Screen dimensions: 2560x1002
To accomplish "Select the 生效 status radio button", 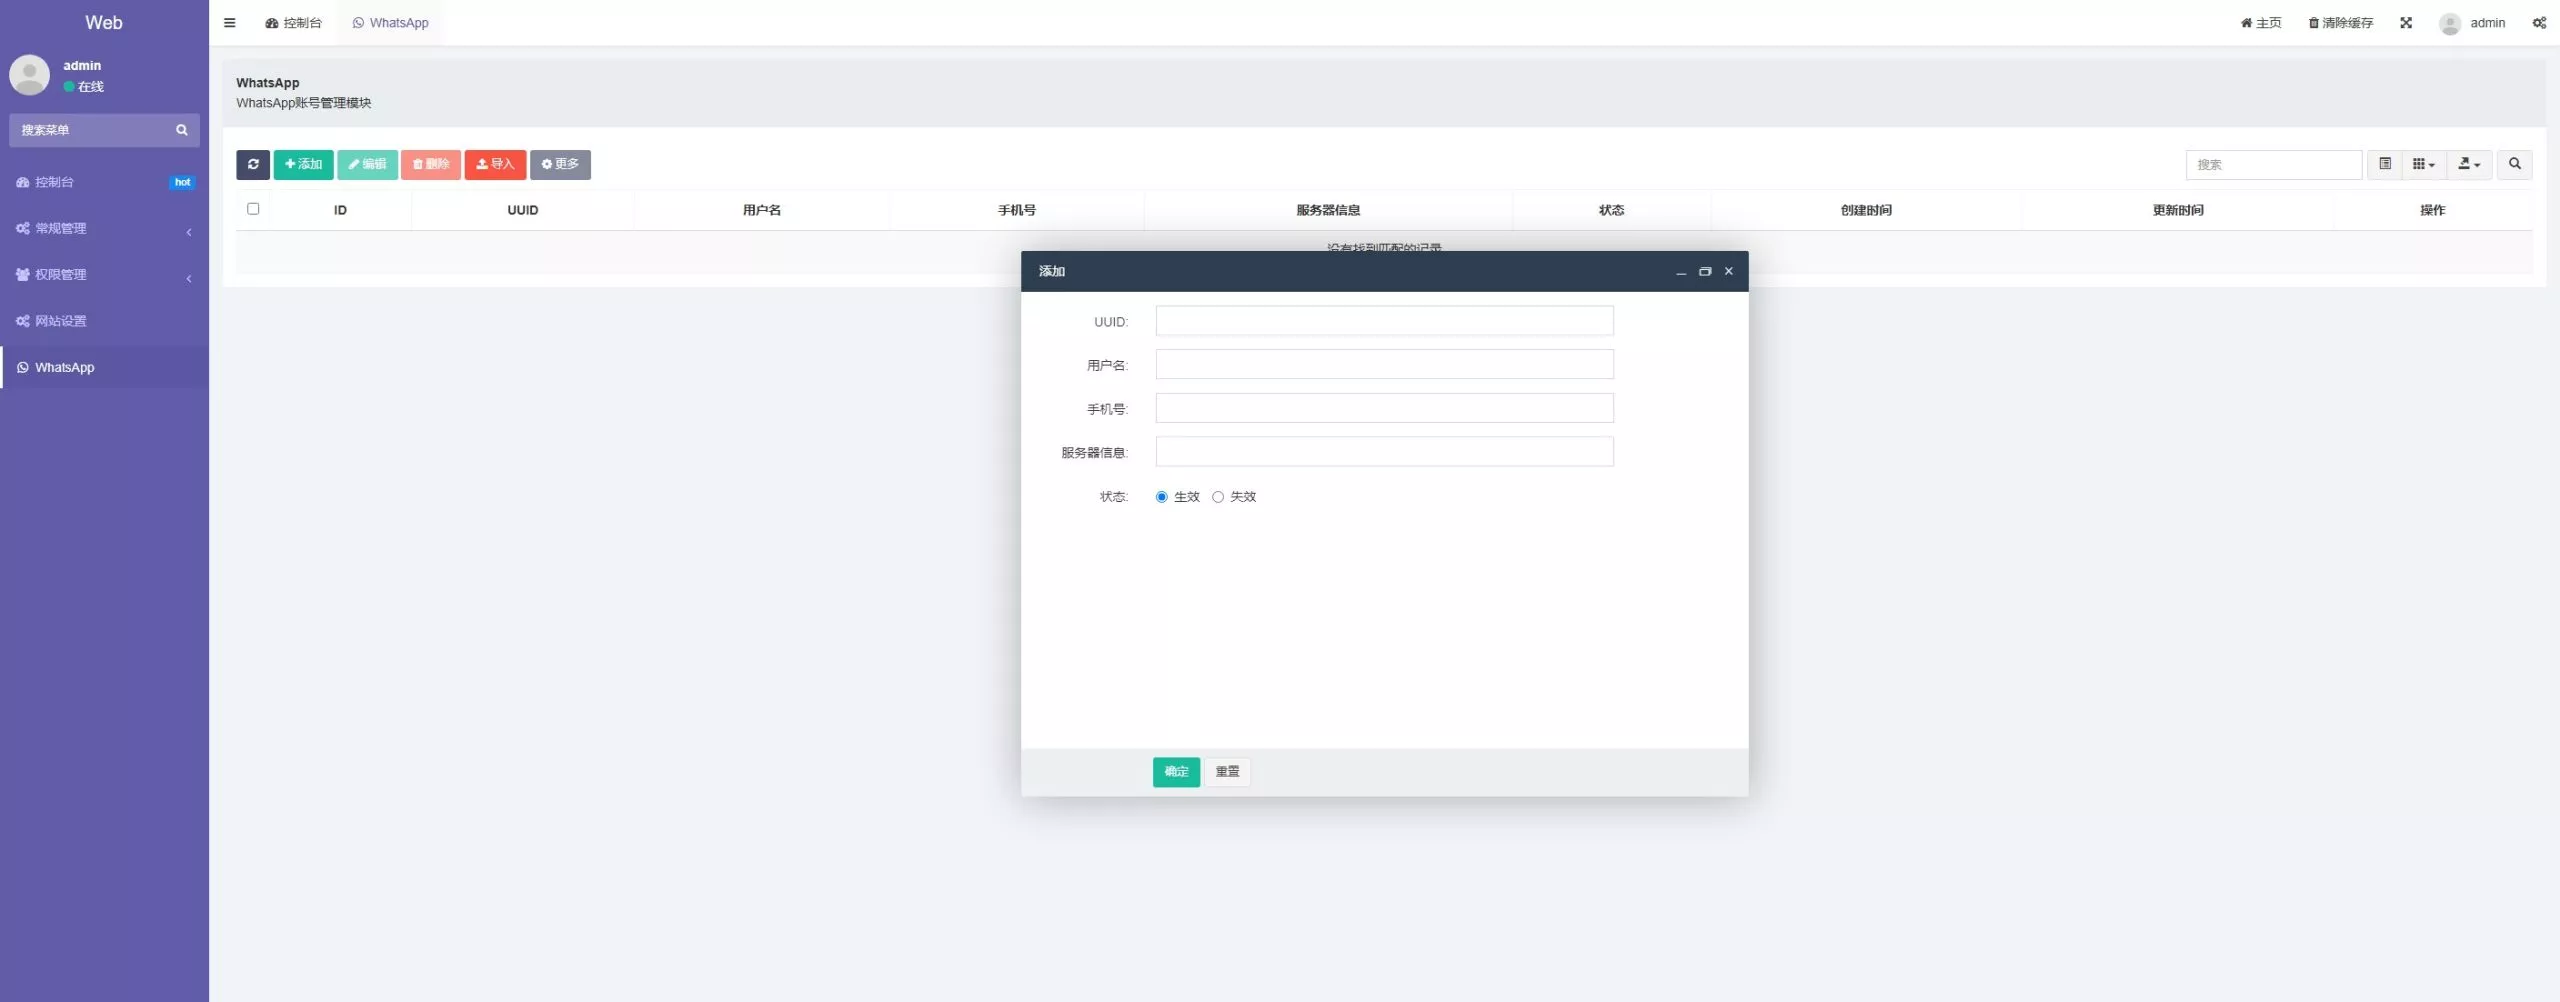I will 1161,497.
